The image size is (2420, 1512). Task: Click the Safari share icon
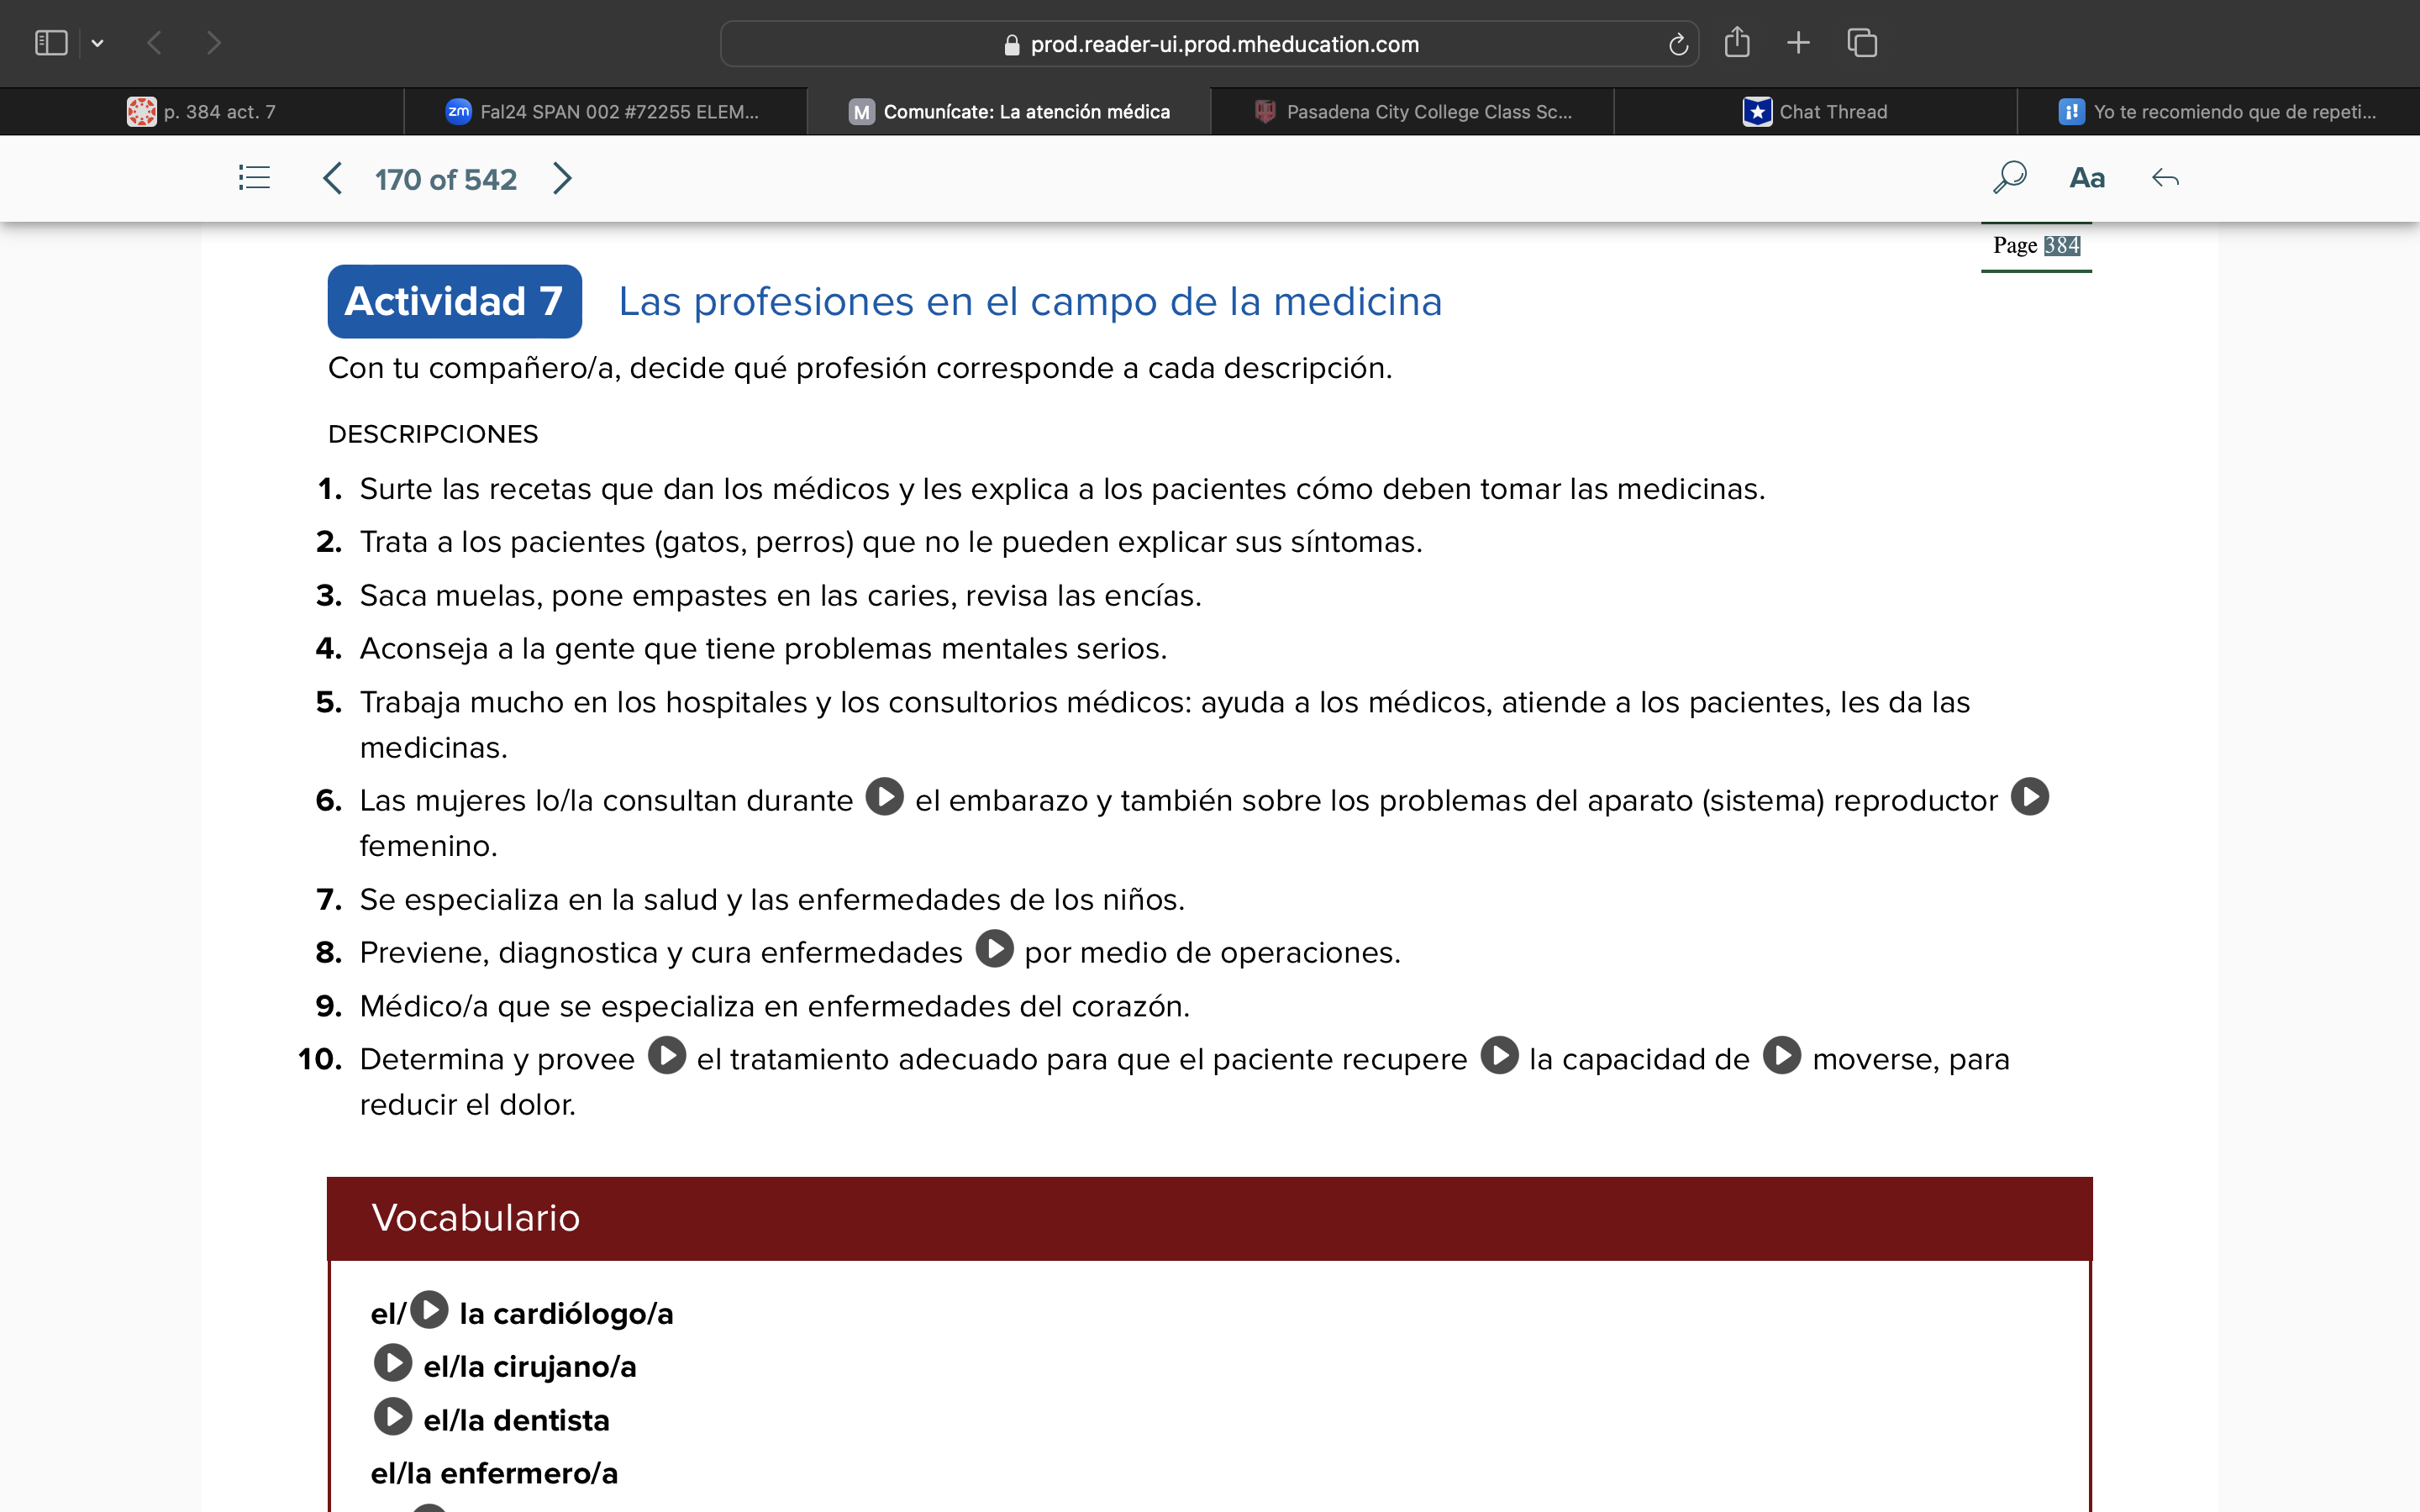(x=1737, y=43)
